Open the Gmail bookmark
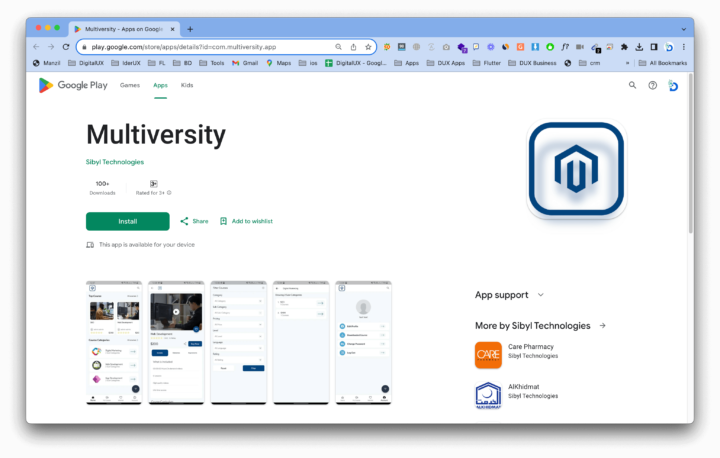720x458 pixels. (x=245, y=63)
